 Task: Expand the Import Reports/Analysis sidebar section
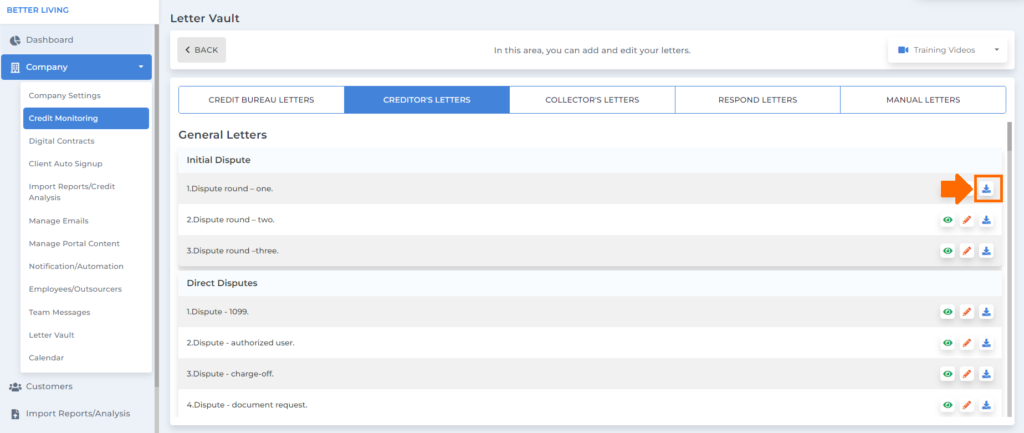click(78, 413)
